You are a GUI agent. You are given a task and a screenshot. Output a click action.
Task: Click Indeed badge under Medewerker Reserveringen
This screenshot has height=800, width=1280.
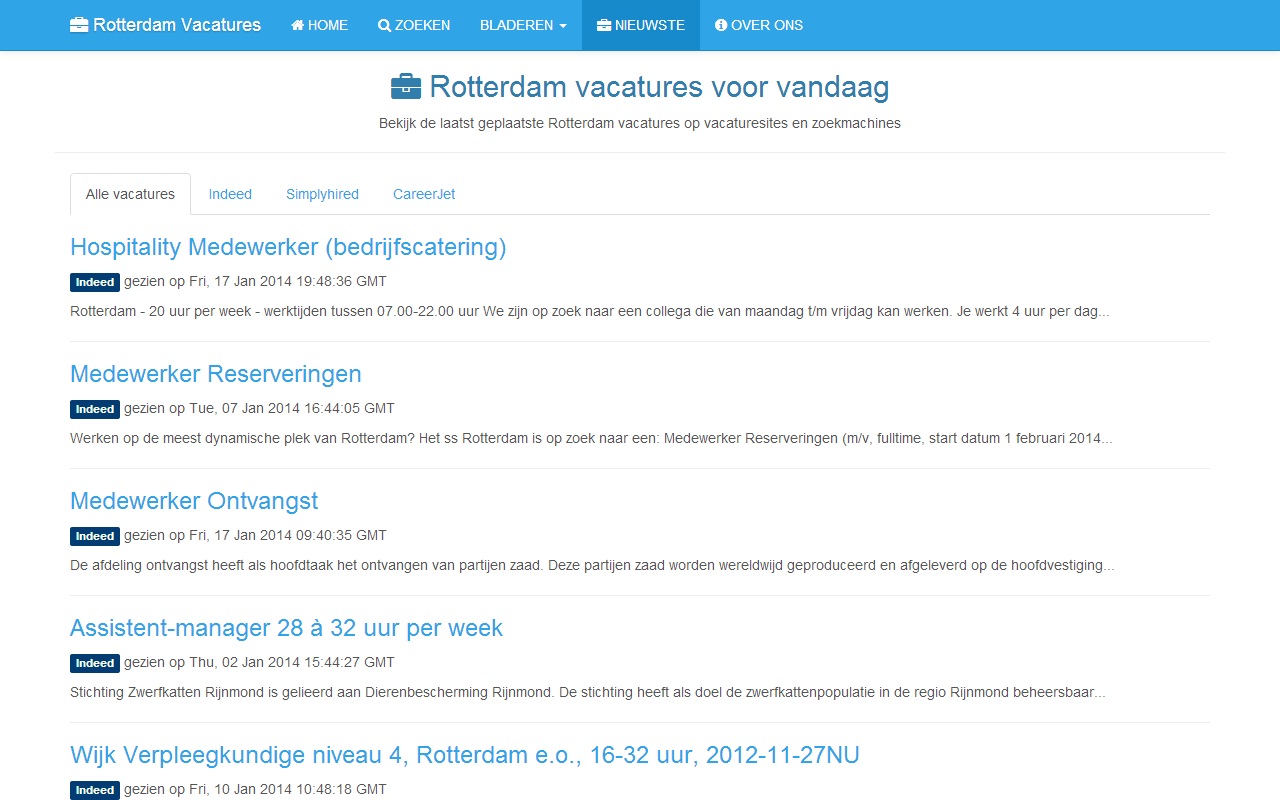[x=95, y=409]
